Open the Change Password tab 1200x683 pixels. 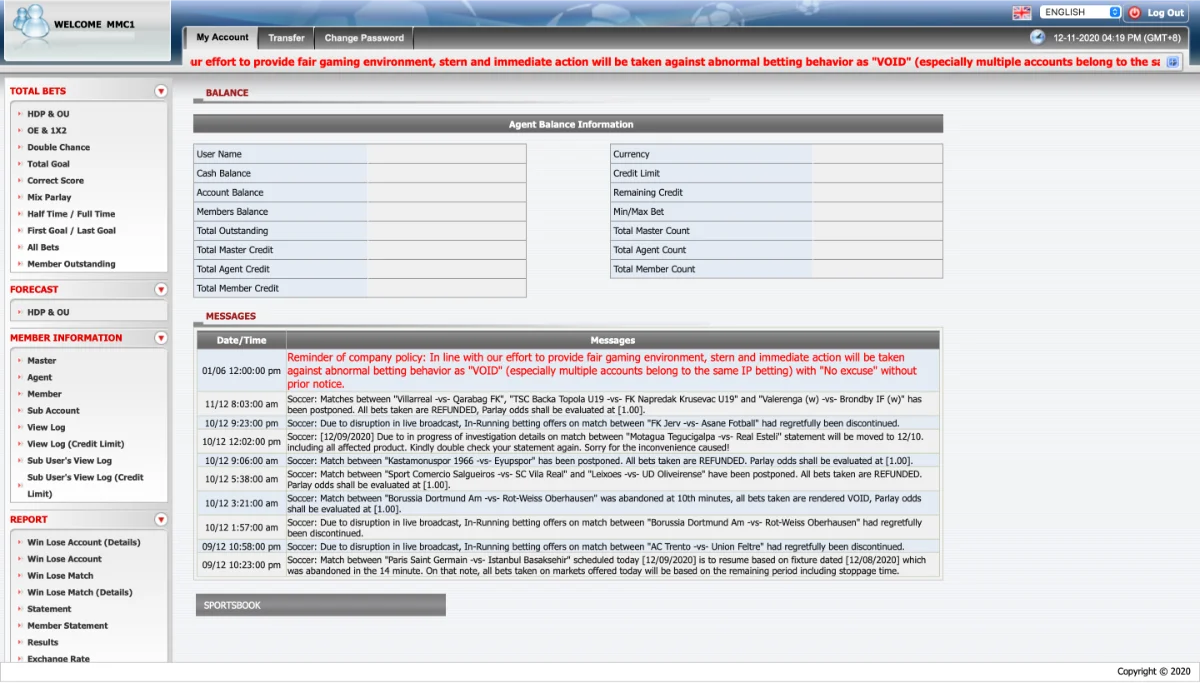coord(364,38)
